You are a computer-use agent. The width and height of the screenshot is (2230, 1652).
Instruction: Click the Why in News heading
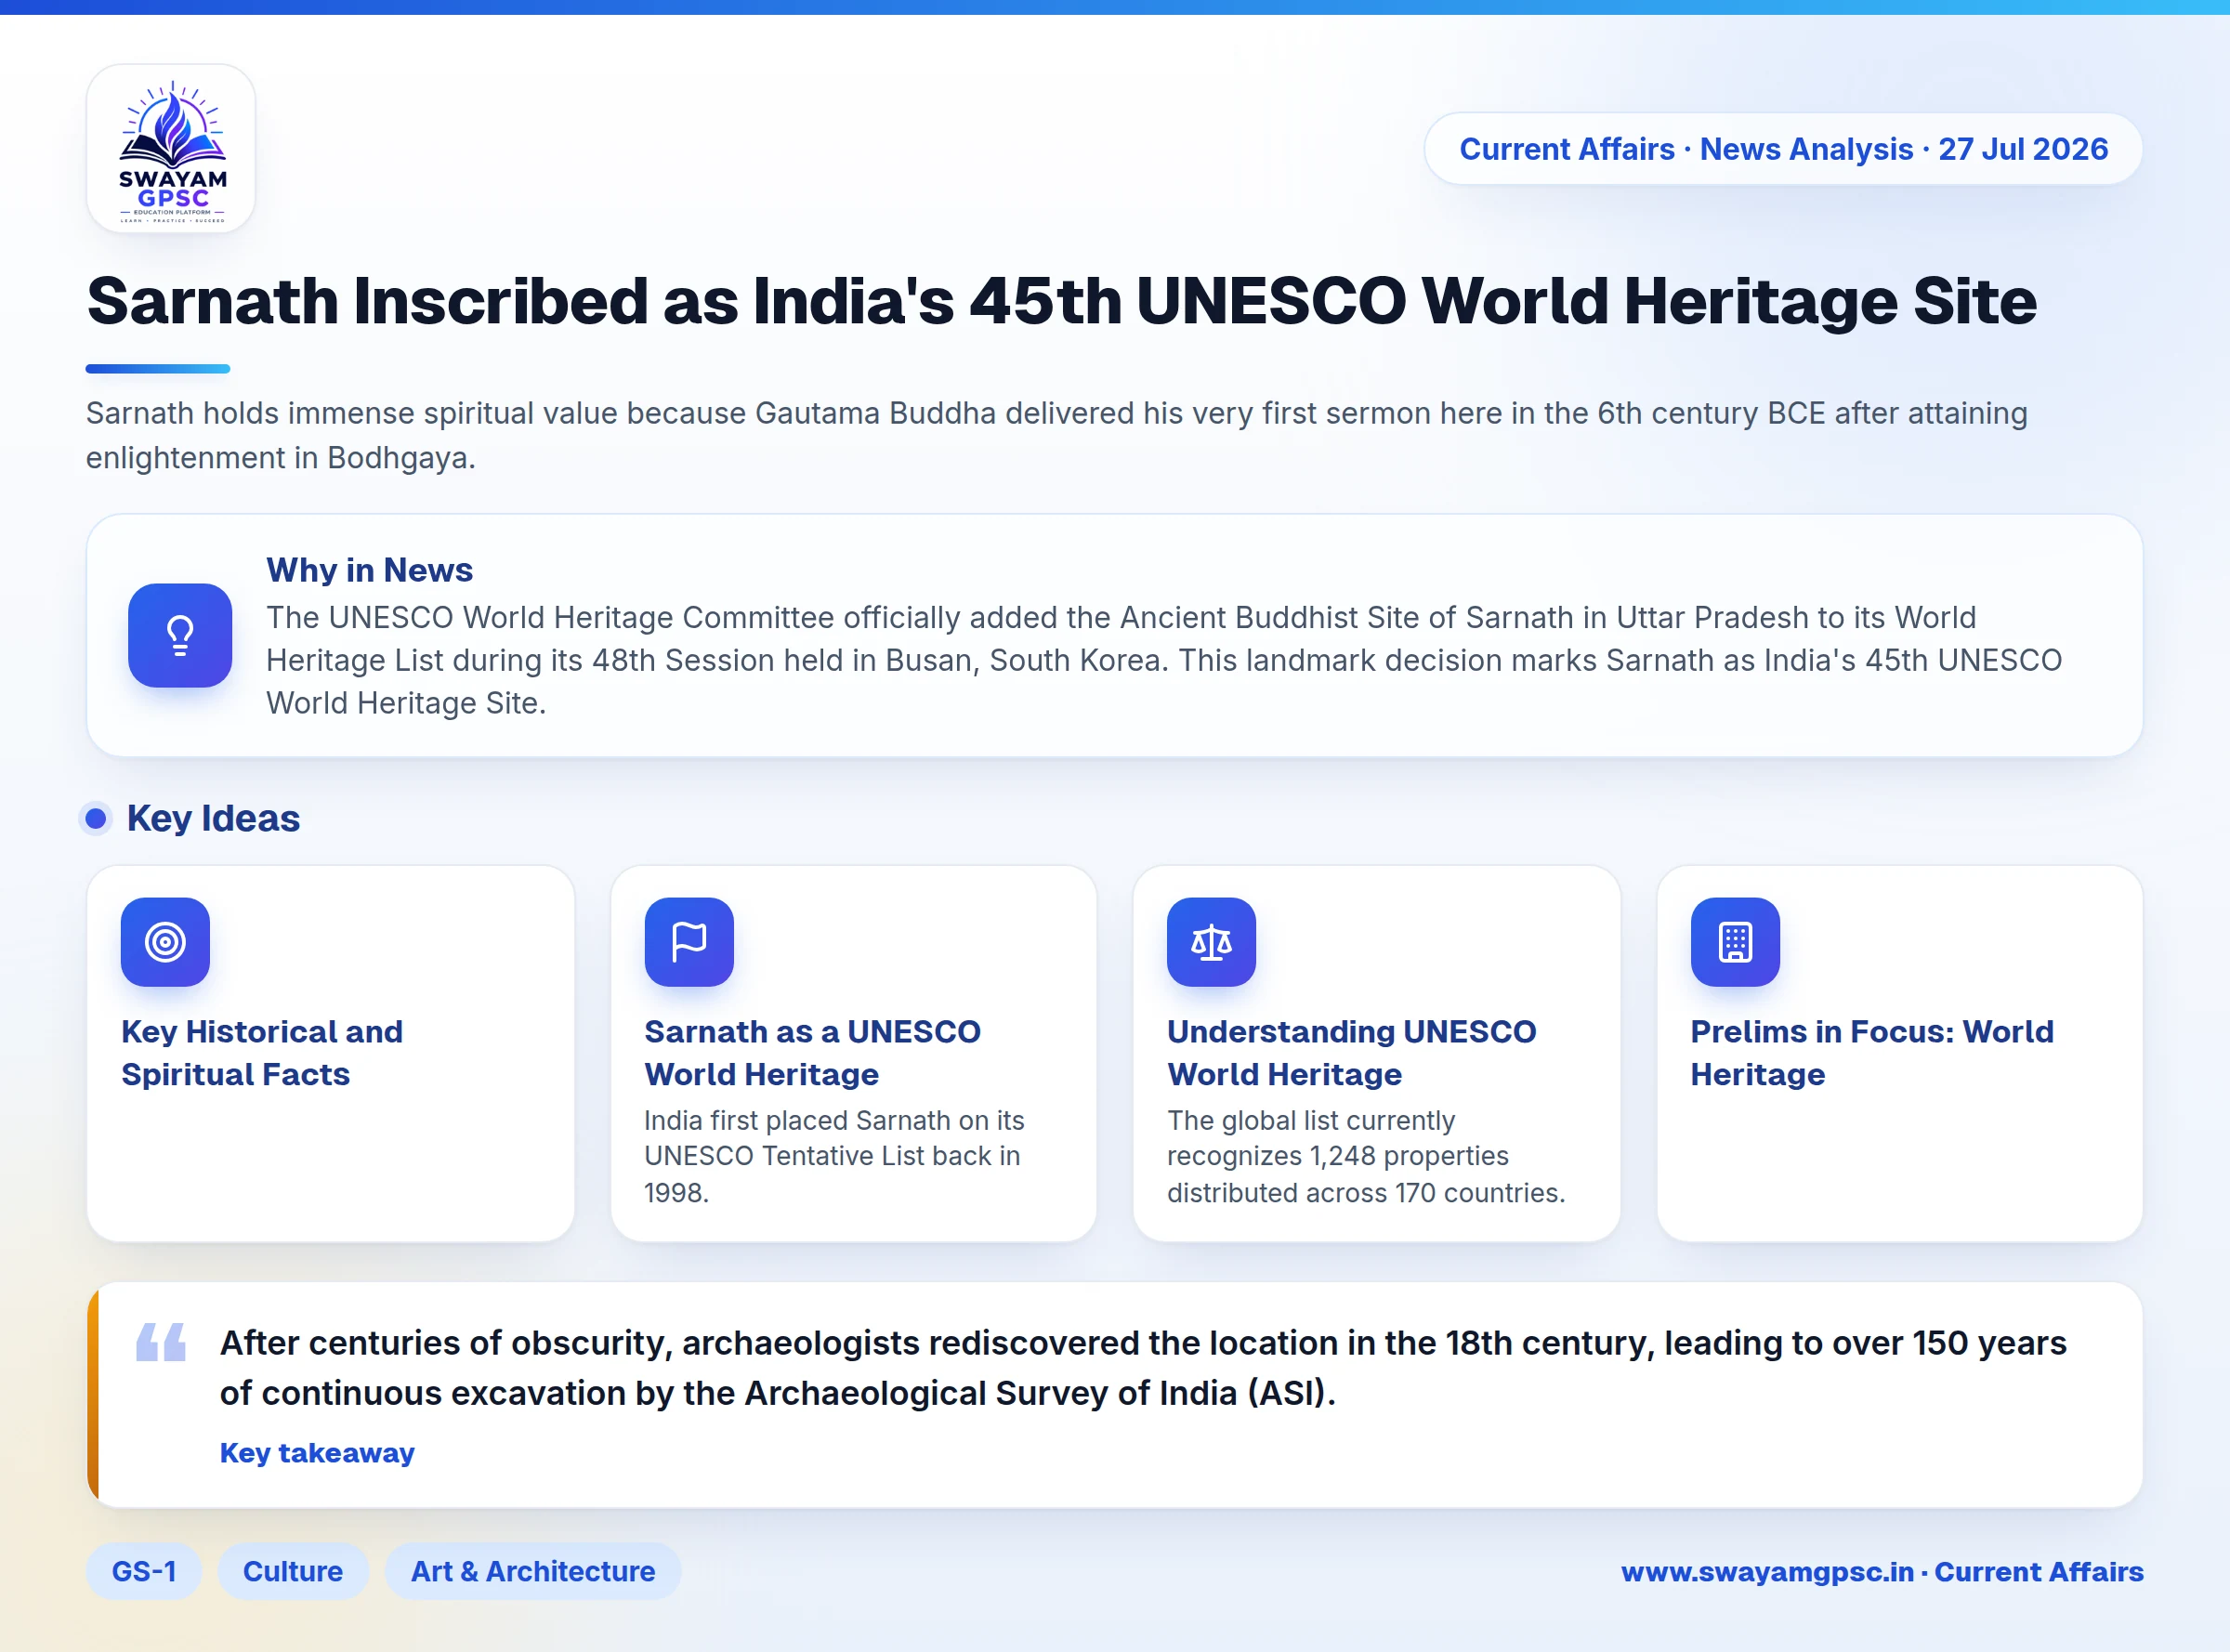point(369,570)
